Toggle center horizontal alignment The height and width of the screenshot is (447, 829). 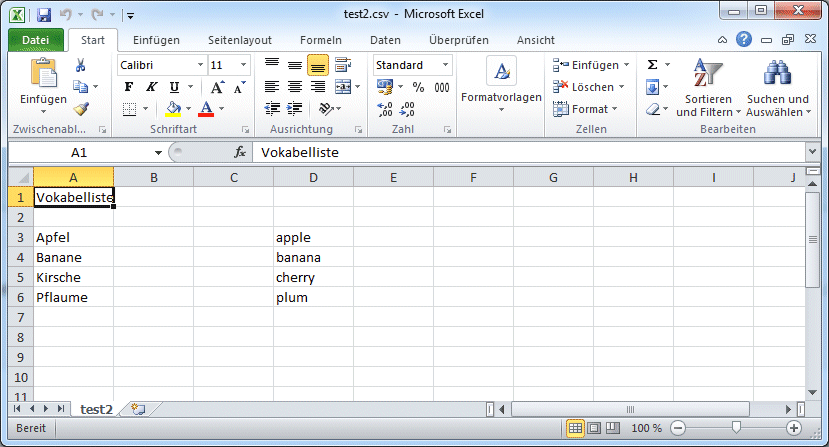294,87
